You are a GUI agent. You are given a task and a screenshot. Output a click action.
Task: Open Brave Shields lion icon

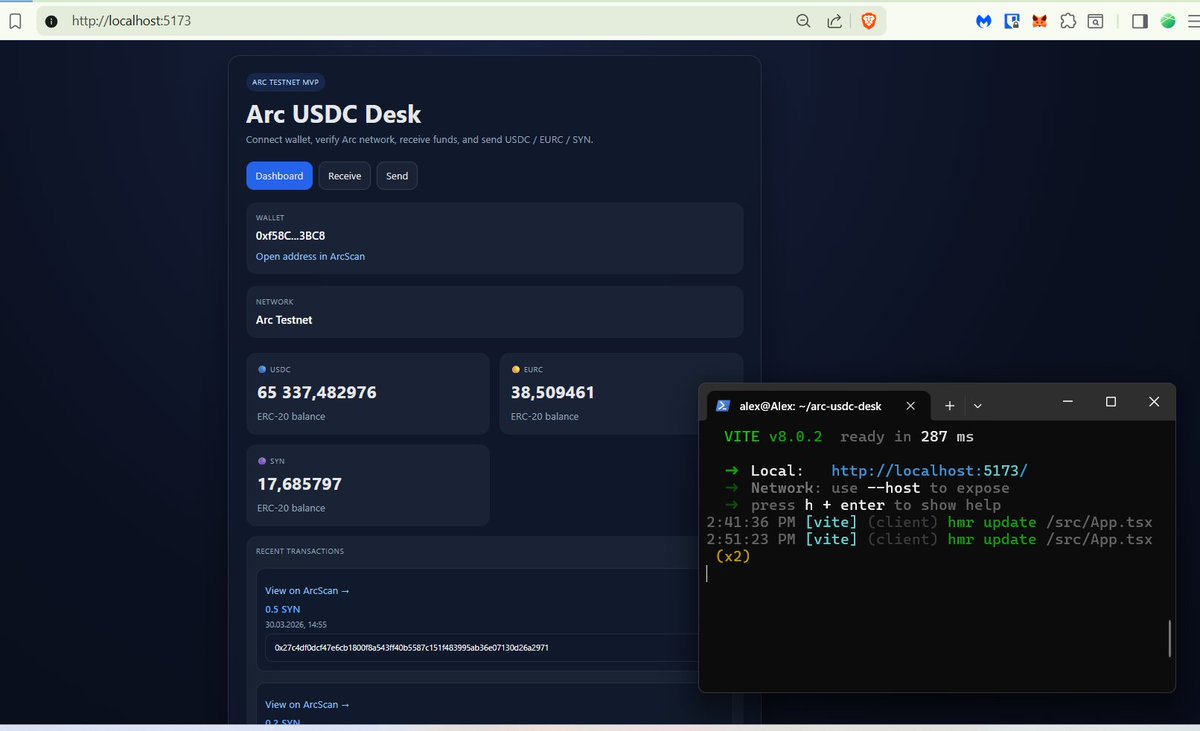[868, 21]
